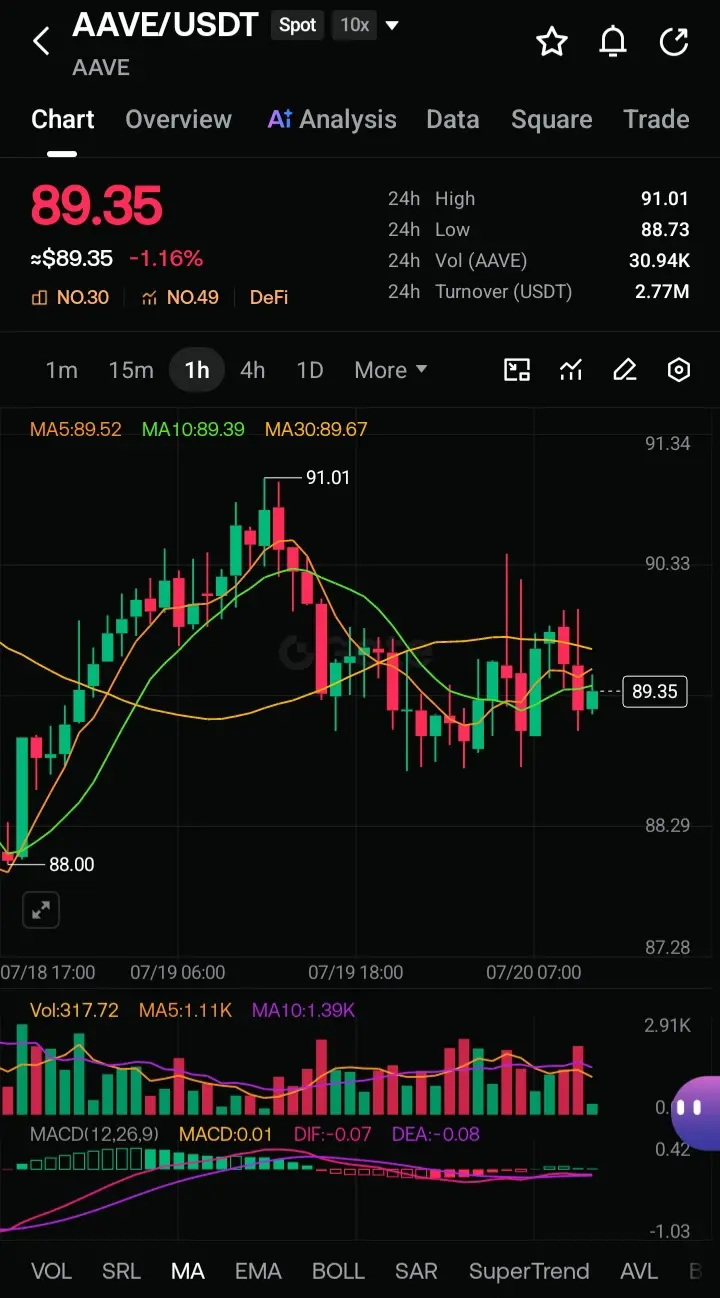The image size is (720, 1298).
Task: Tap the -1.16% change value
Action: pos(166,258)
